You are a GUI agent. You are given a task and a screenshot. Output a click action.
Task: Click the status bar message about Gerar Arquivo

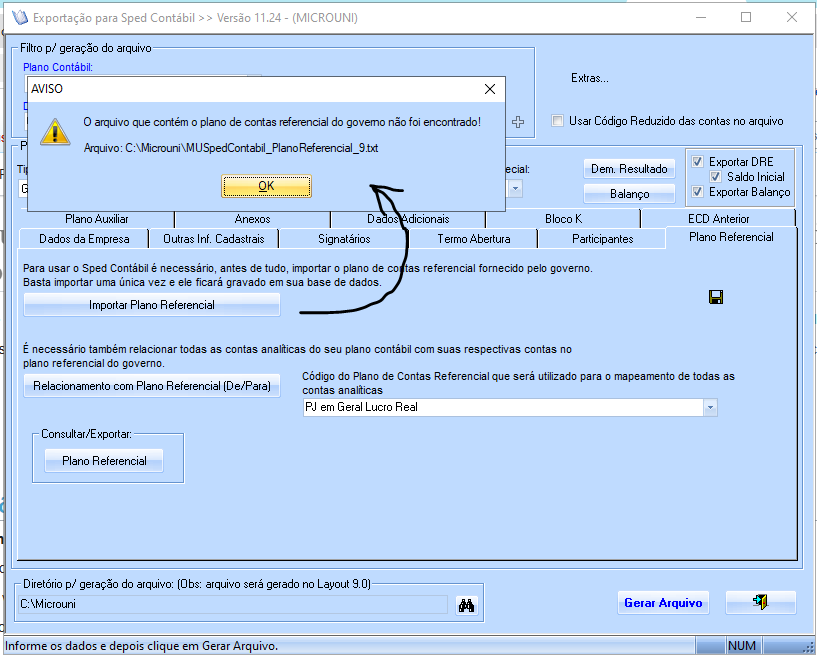(141, 646)
